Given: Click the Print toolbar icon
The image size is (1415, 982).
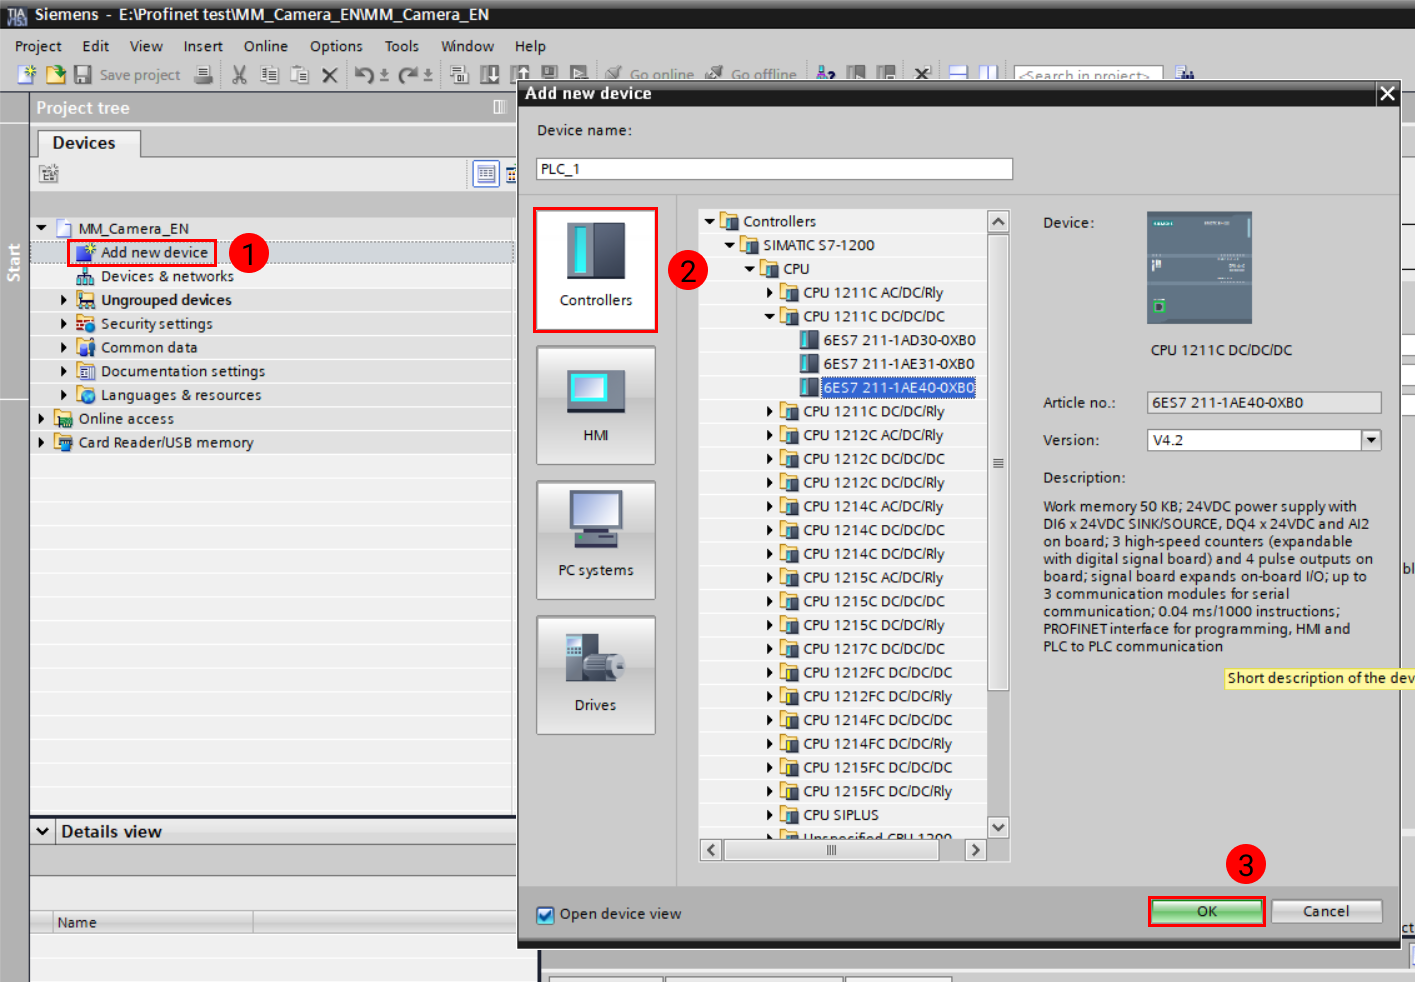Looking at the screenshot, I should click(x=203, y=74).
